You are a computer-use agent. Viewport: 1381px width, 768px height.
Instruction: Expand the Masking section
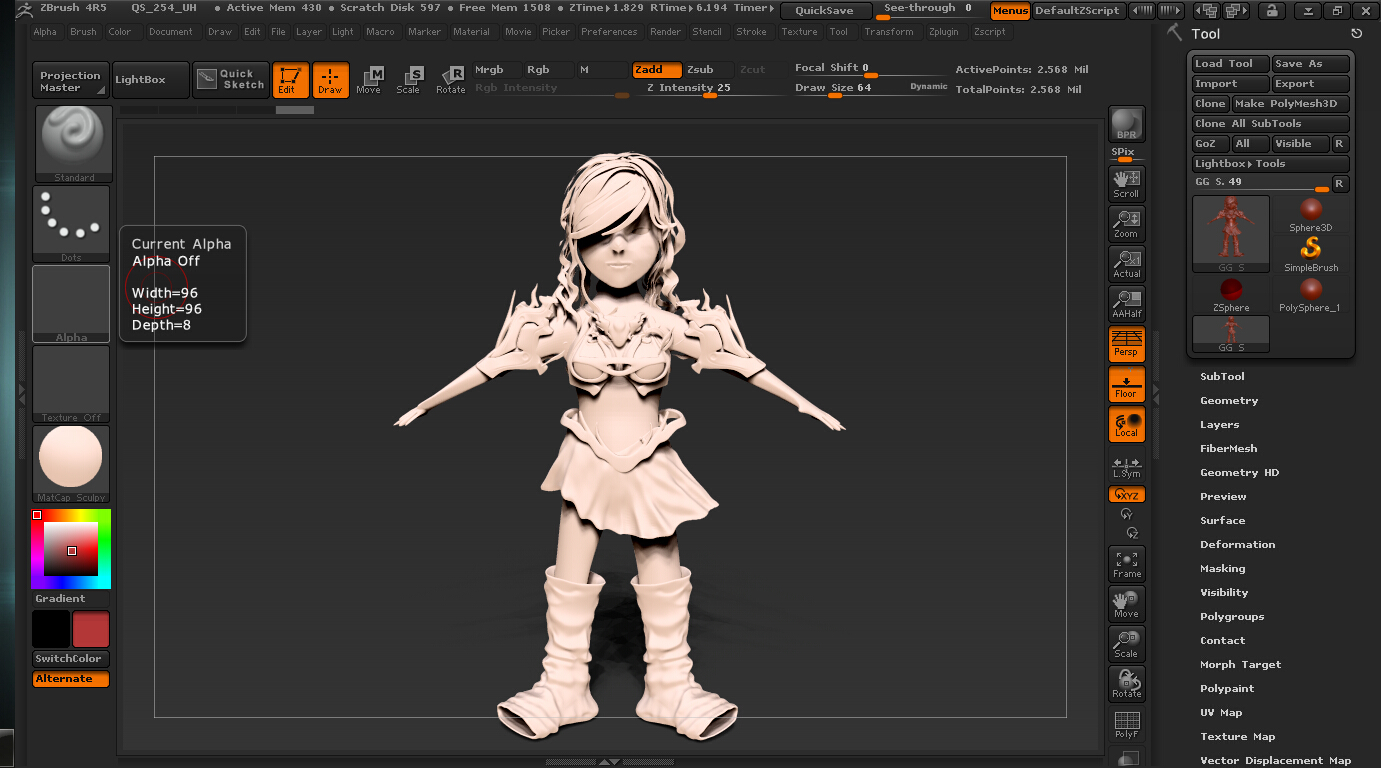point(1223,569)
